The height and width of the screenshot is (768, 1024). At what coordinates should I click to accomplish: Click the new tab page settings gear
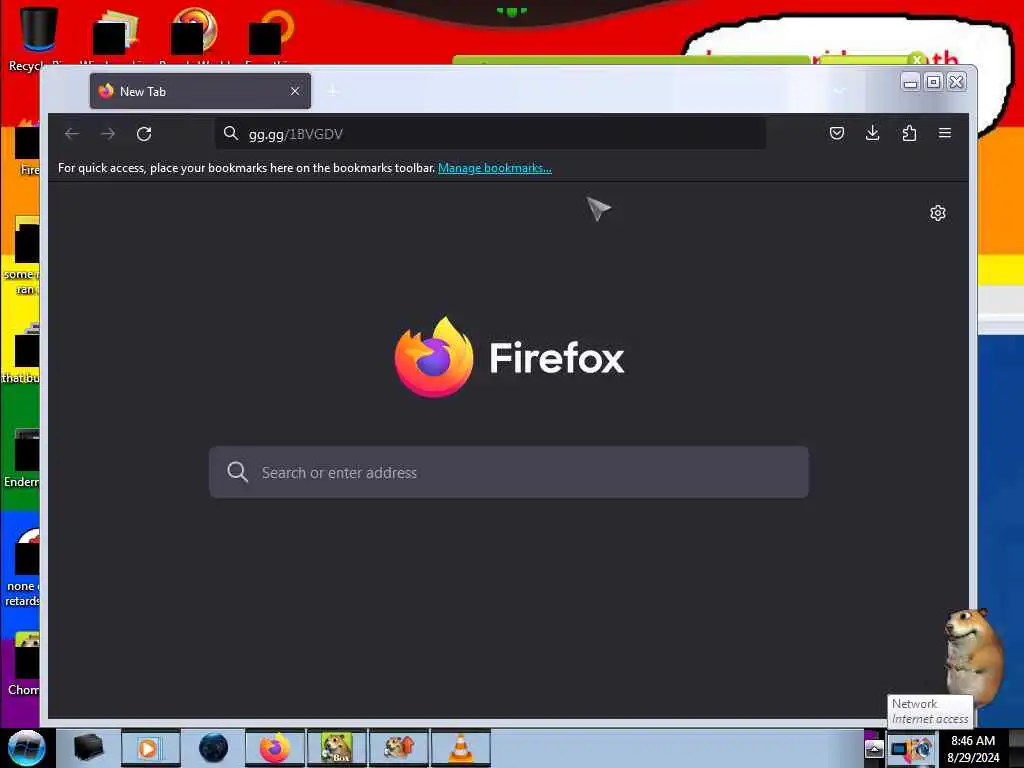coord(938,213)
